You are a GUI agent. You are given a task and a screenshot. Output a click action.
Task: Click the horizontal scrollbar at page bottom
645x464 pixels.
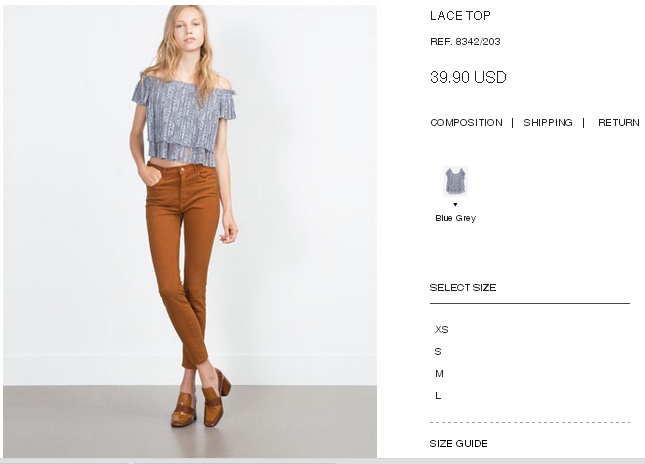[322, 461]
